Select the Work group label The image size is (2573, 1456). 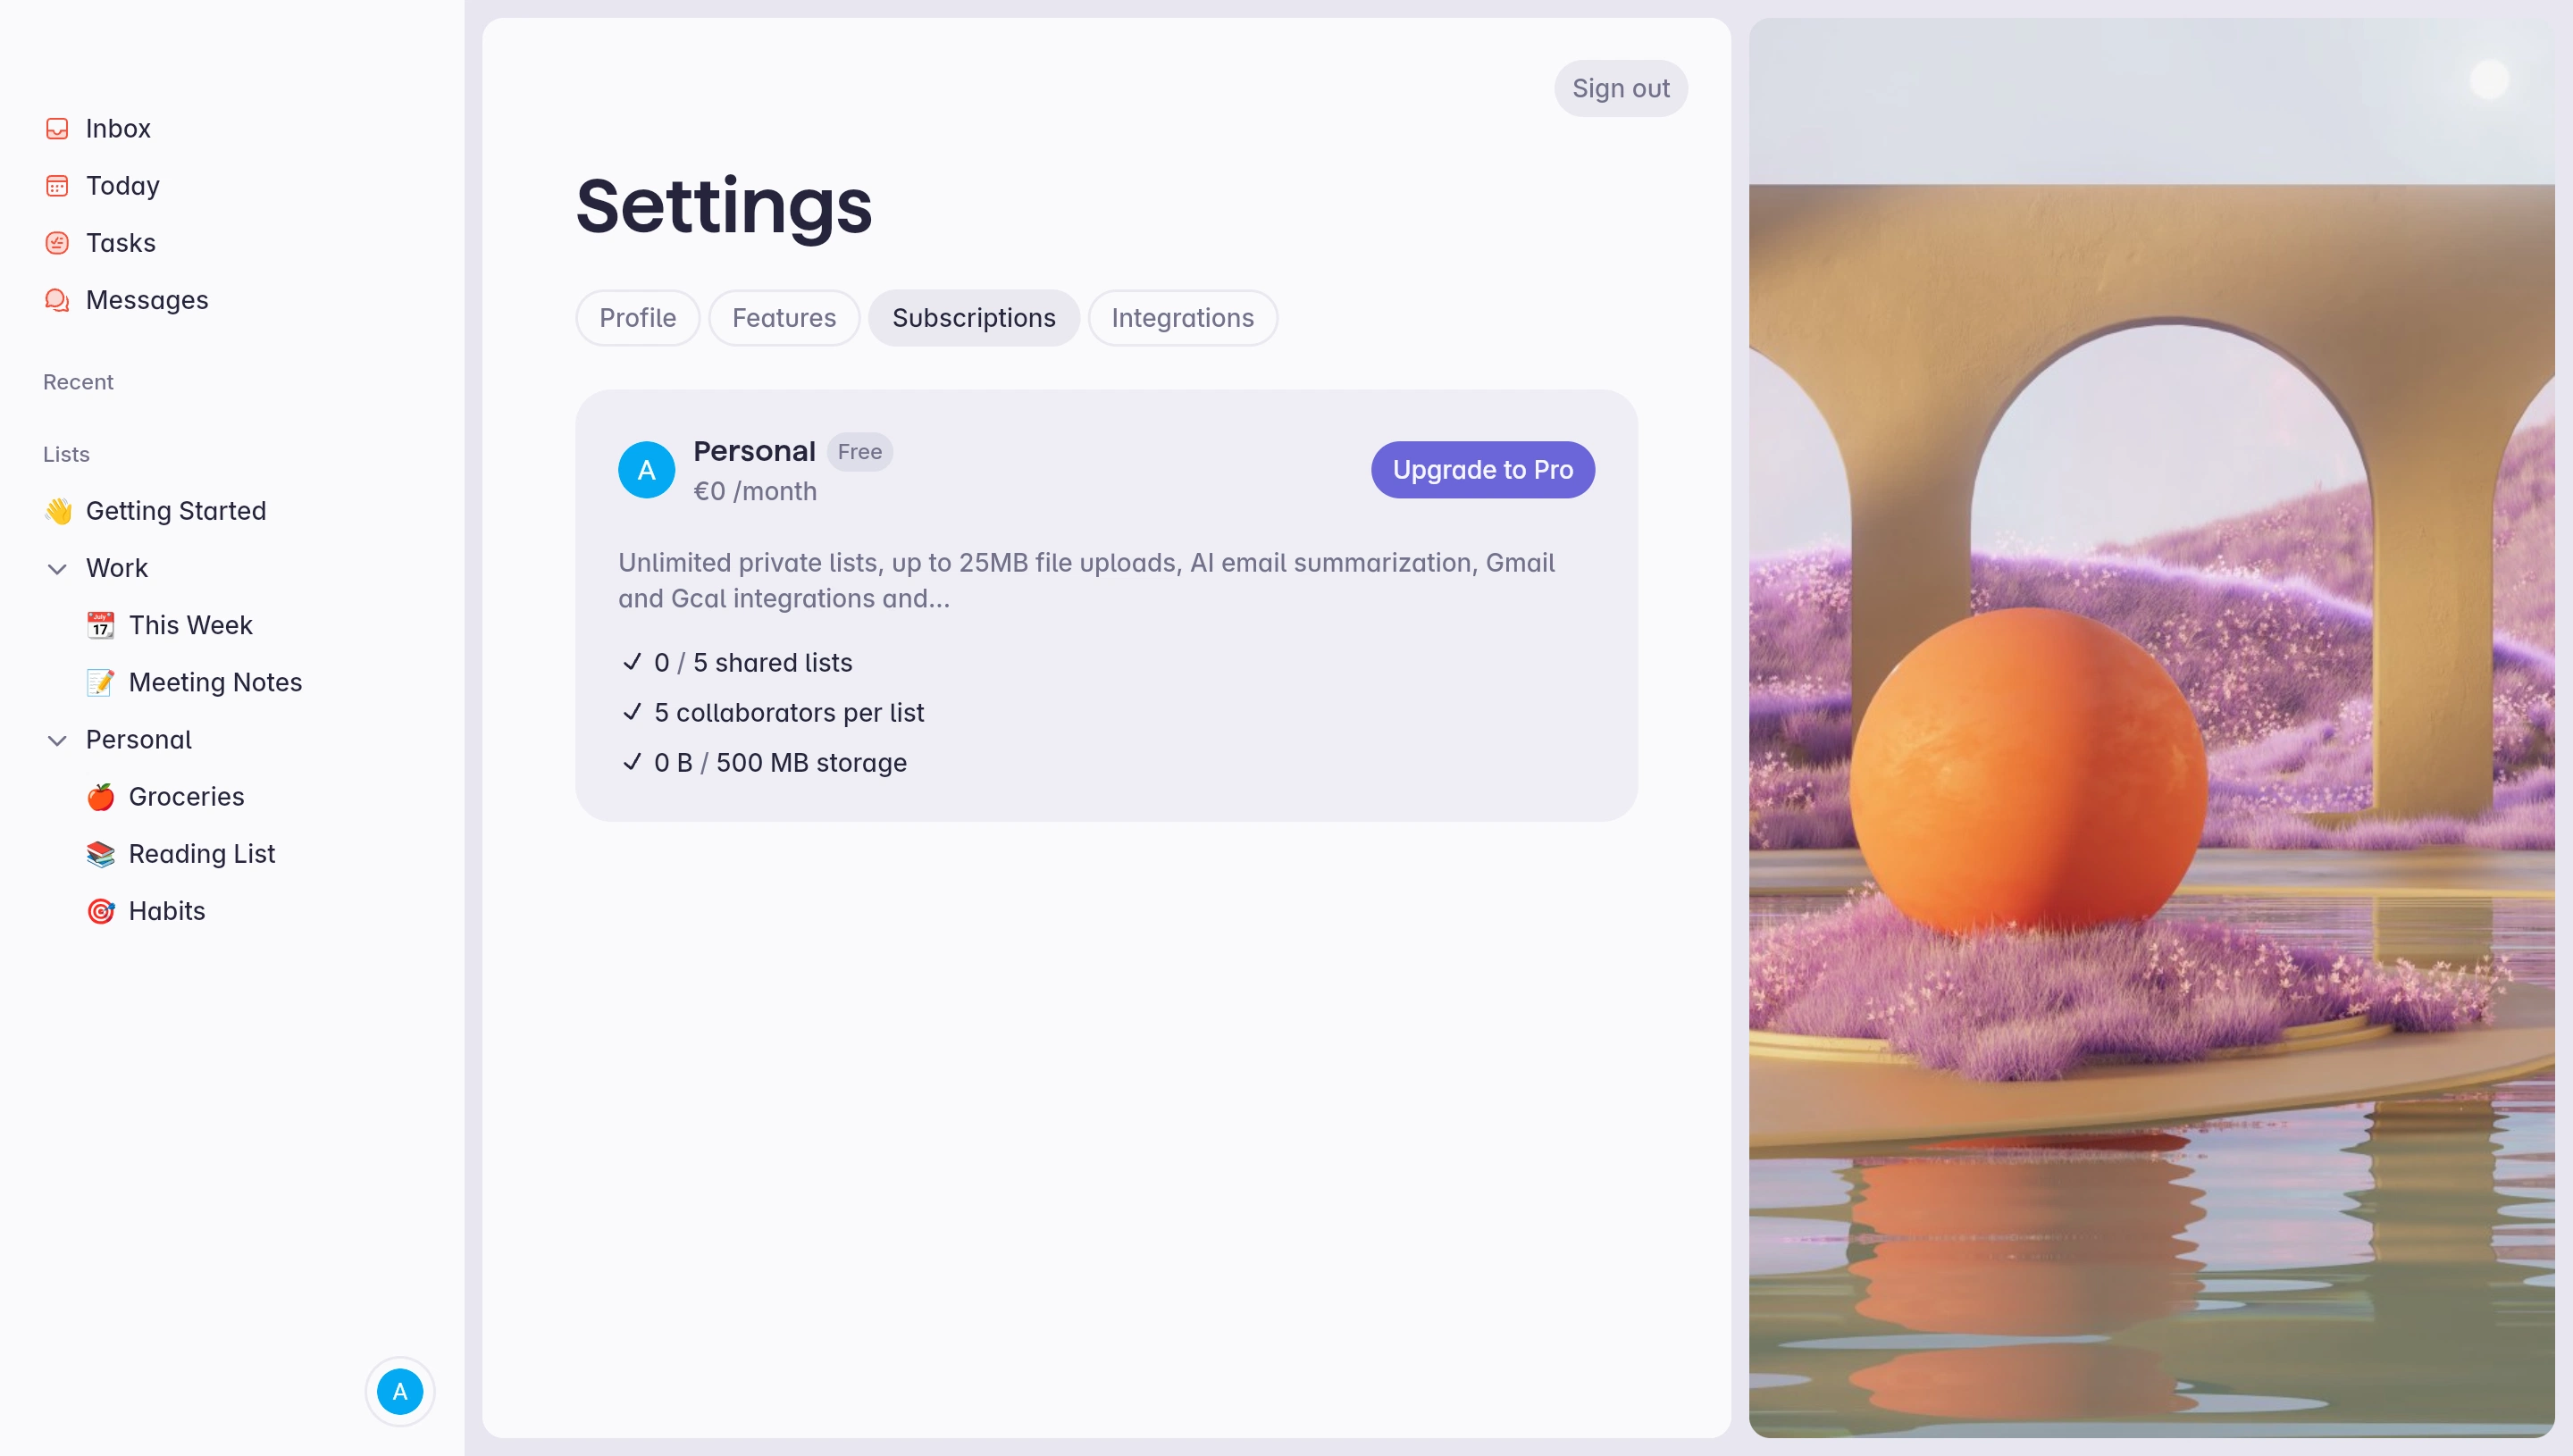[x=117, y=568]
